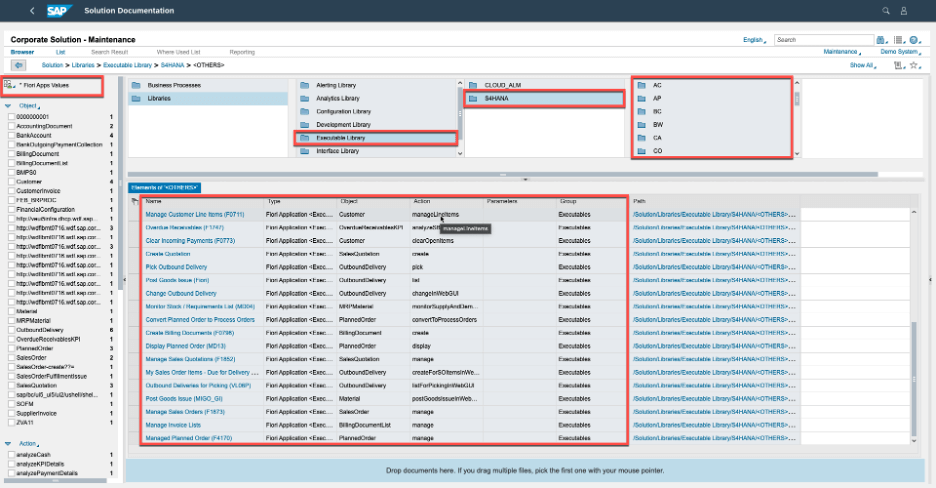Switch to the Reporting tab
936x488 pixels.
click(242, 52)
